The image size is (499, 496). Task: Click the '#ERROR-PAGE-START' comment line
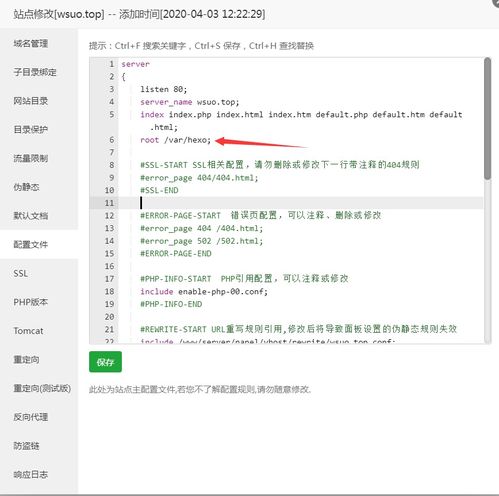coord(260,215)
